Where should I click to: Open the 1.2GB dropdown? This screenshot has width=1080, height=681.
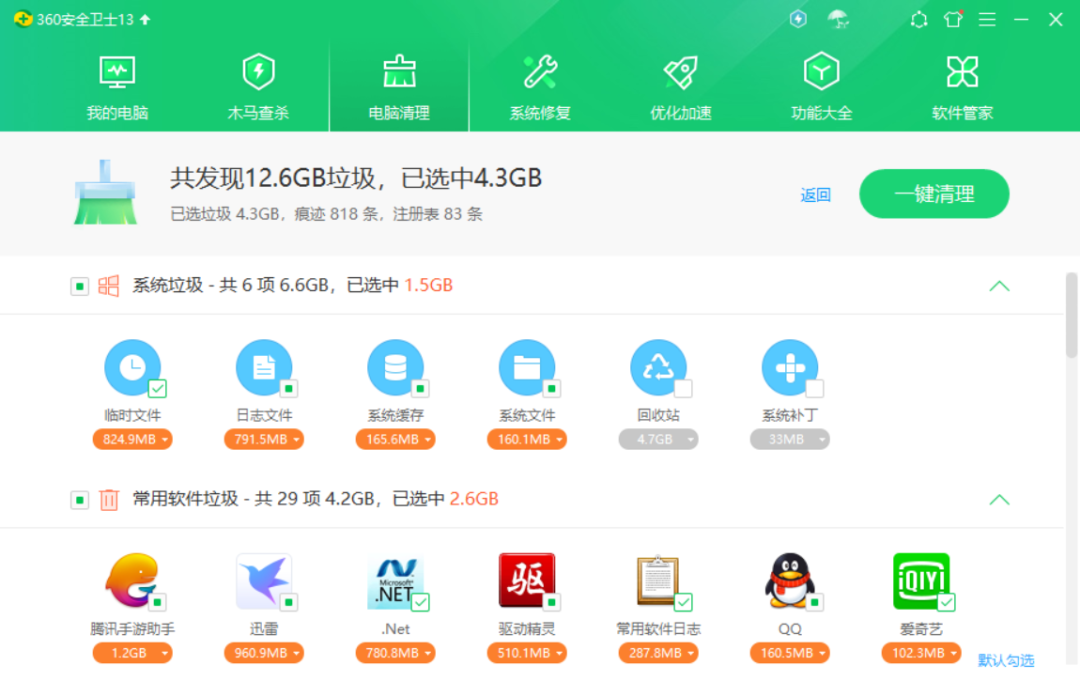[132, 653]
